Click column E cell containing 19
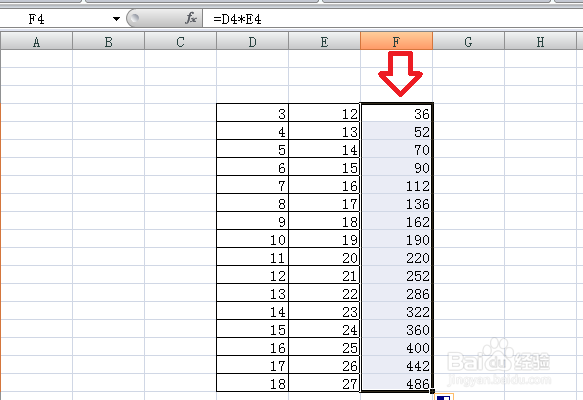583x400 pixels. (x=324, y=239)
